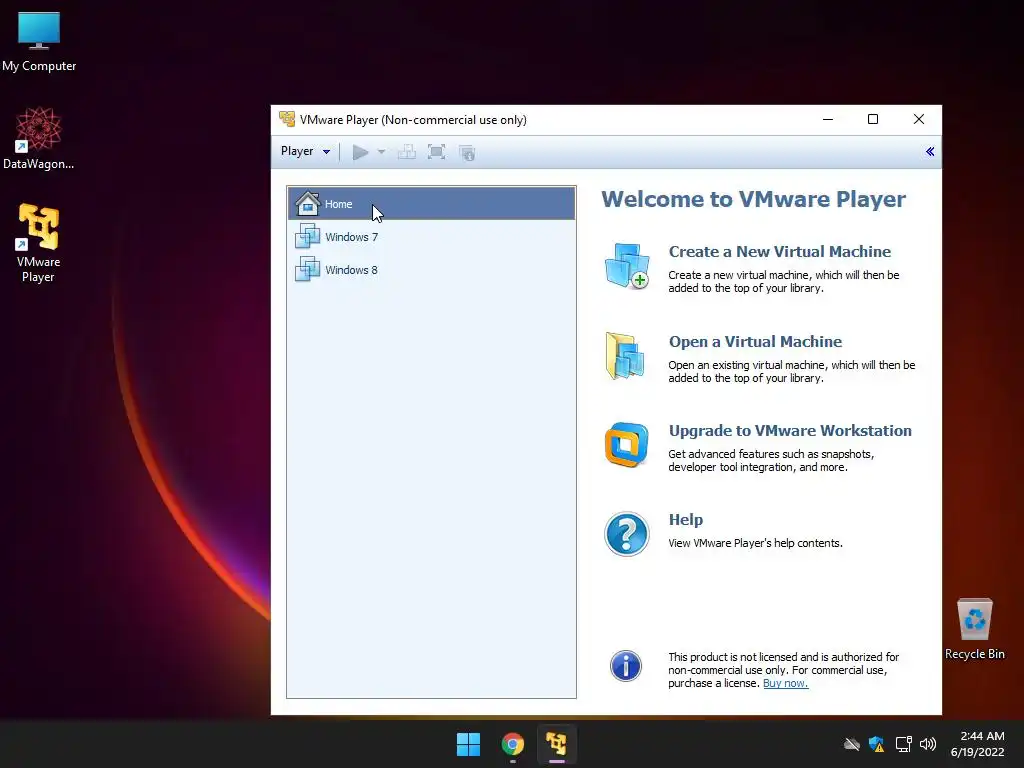The width and height of the screenshot is (1024, 768).
Task: Click the Enter full screen mode icon
Action: pyautogui.click(x=436, y=152)
